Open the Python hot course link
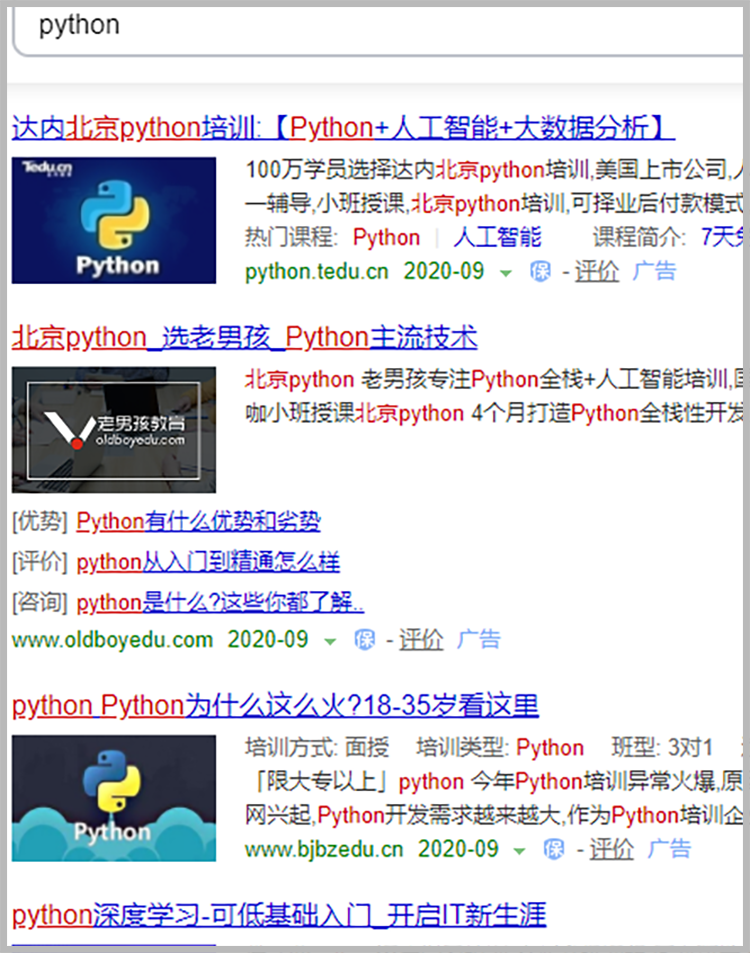The height and width of the screenshot is (953, 750). [387, 237]
